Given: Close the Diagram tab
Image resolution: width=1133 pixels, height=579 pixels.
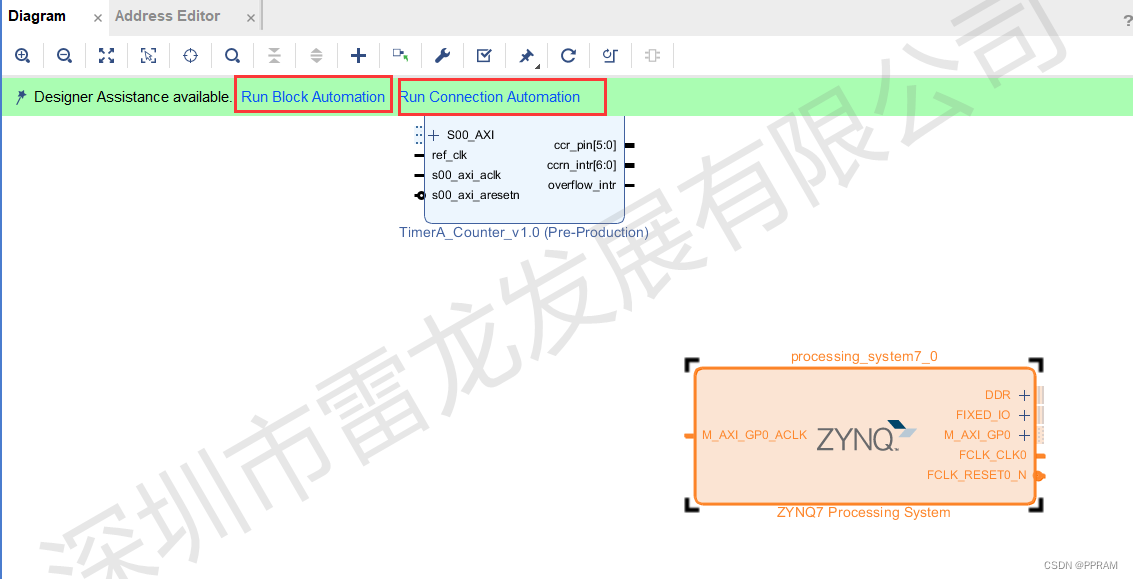Looking at the screenshot, I should 98,18.
